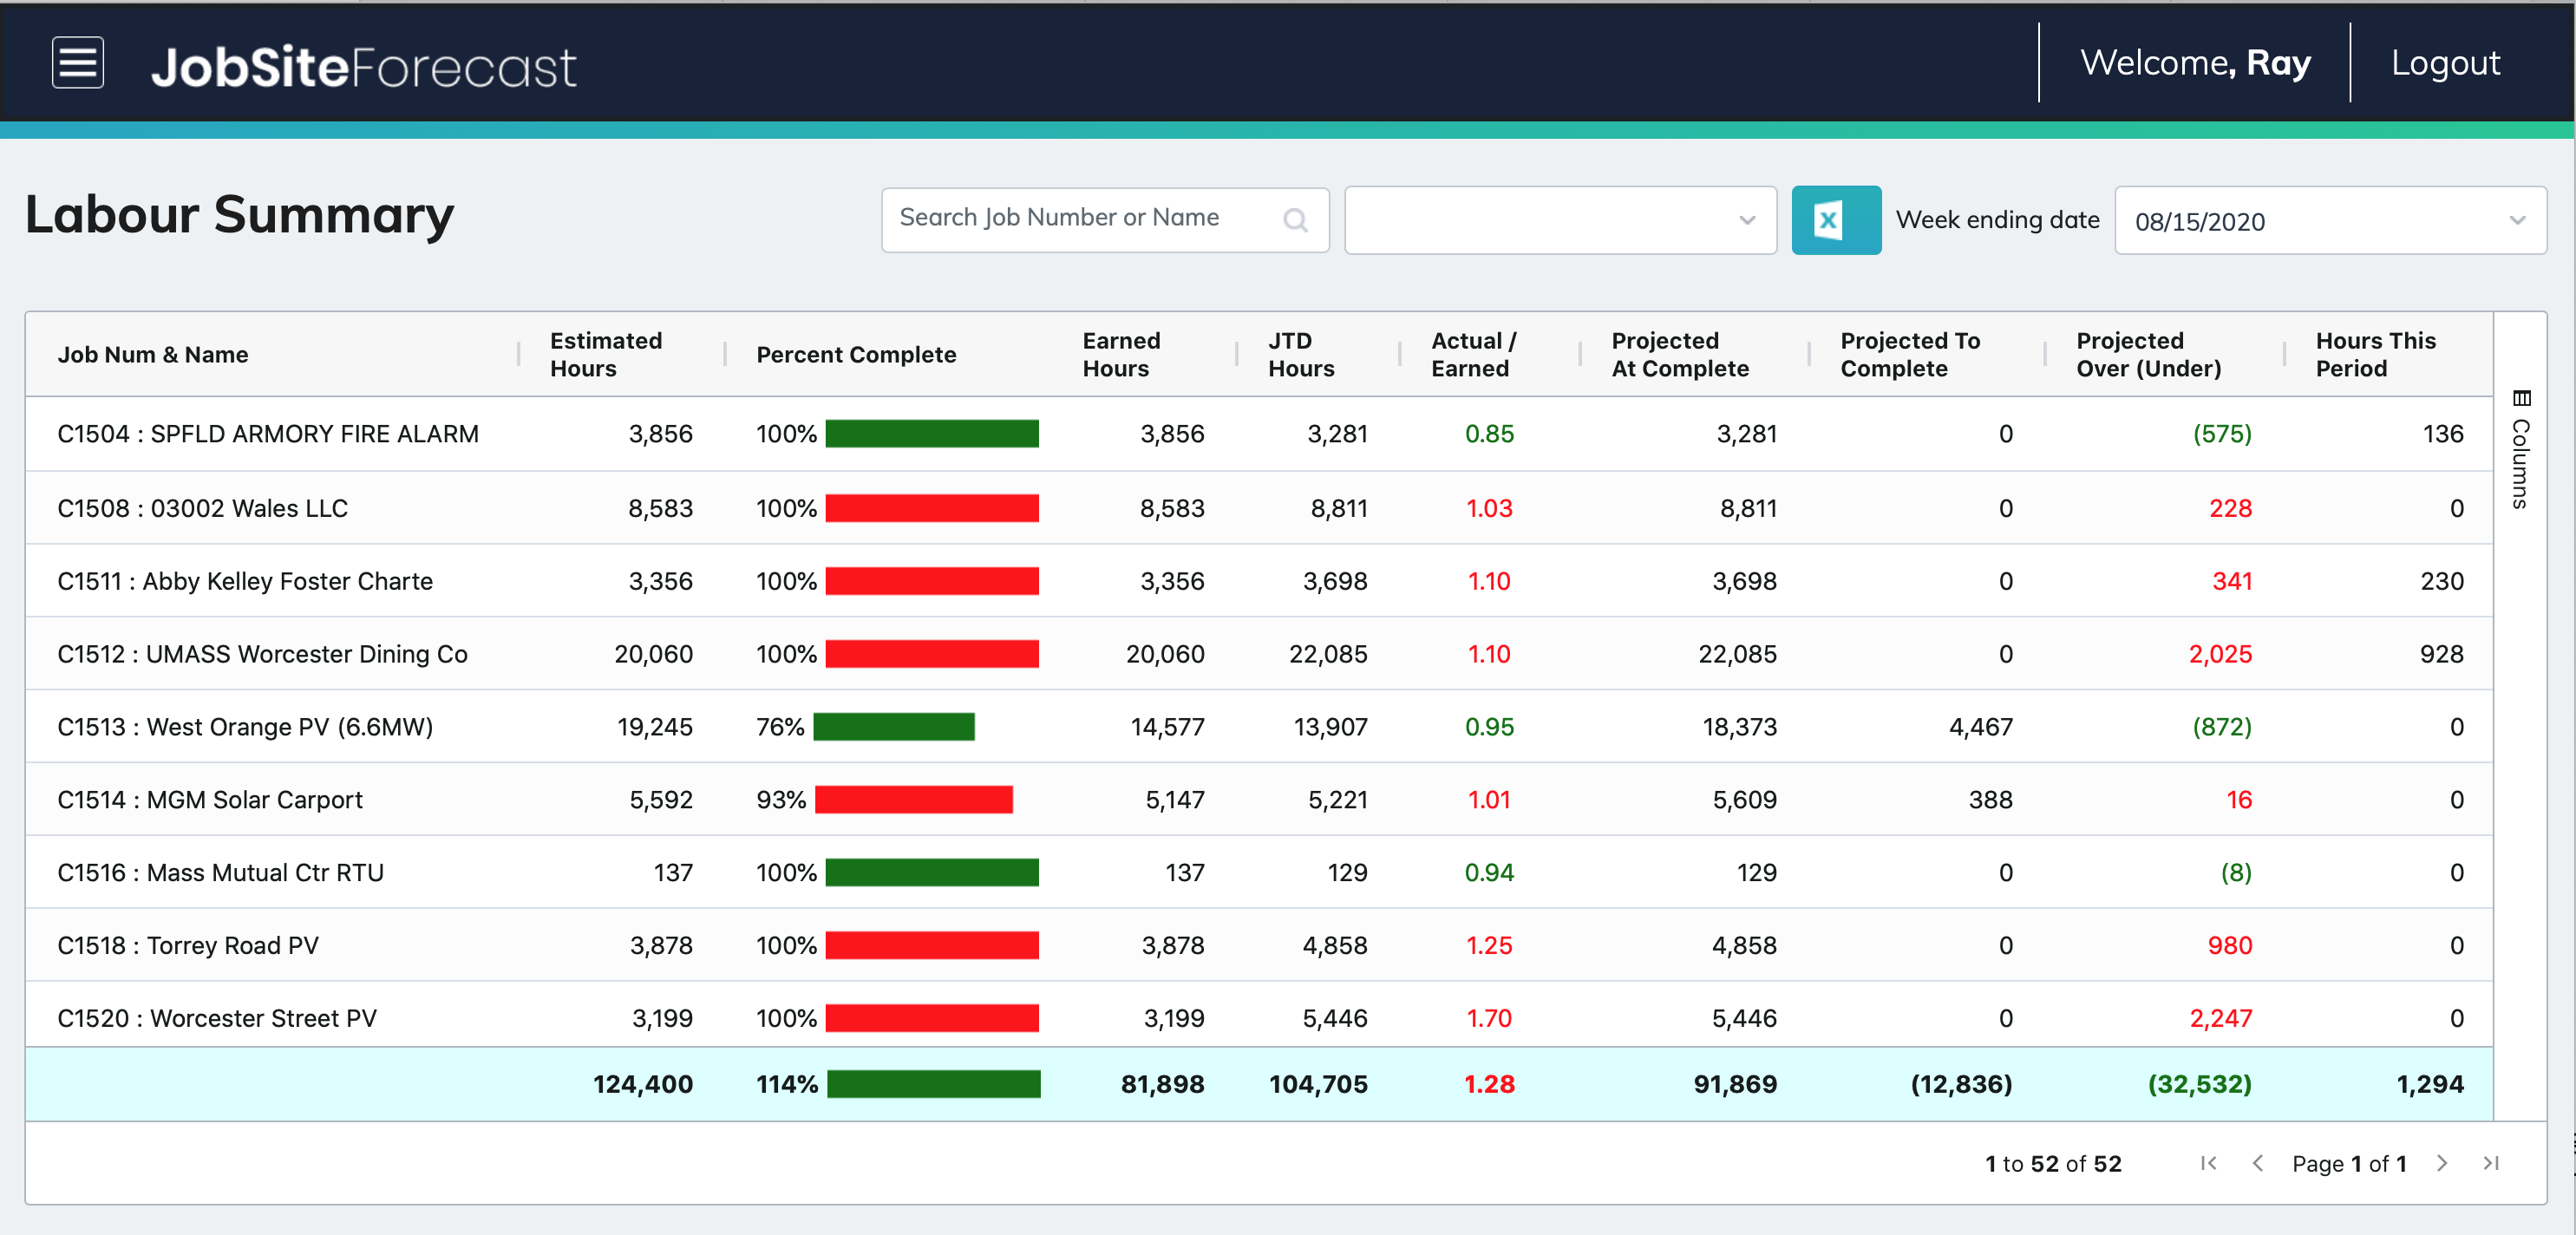The width and height of the screenshot is (2576, 1235).
Task: Go to the first page
Action: click(x=2209, y=1163)
